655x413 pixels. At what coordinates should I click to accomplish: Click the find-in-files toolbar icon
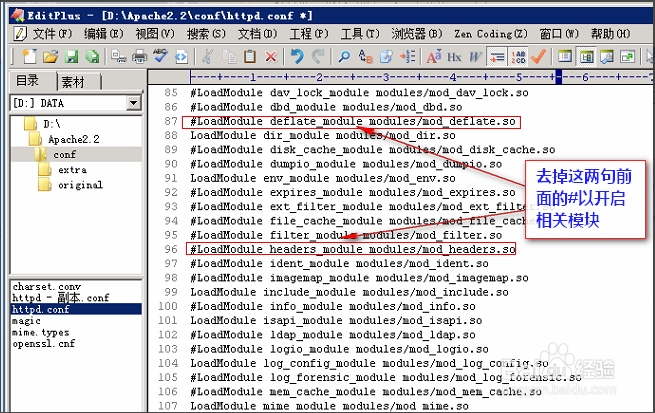386,56
